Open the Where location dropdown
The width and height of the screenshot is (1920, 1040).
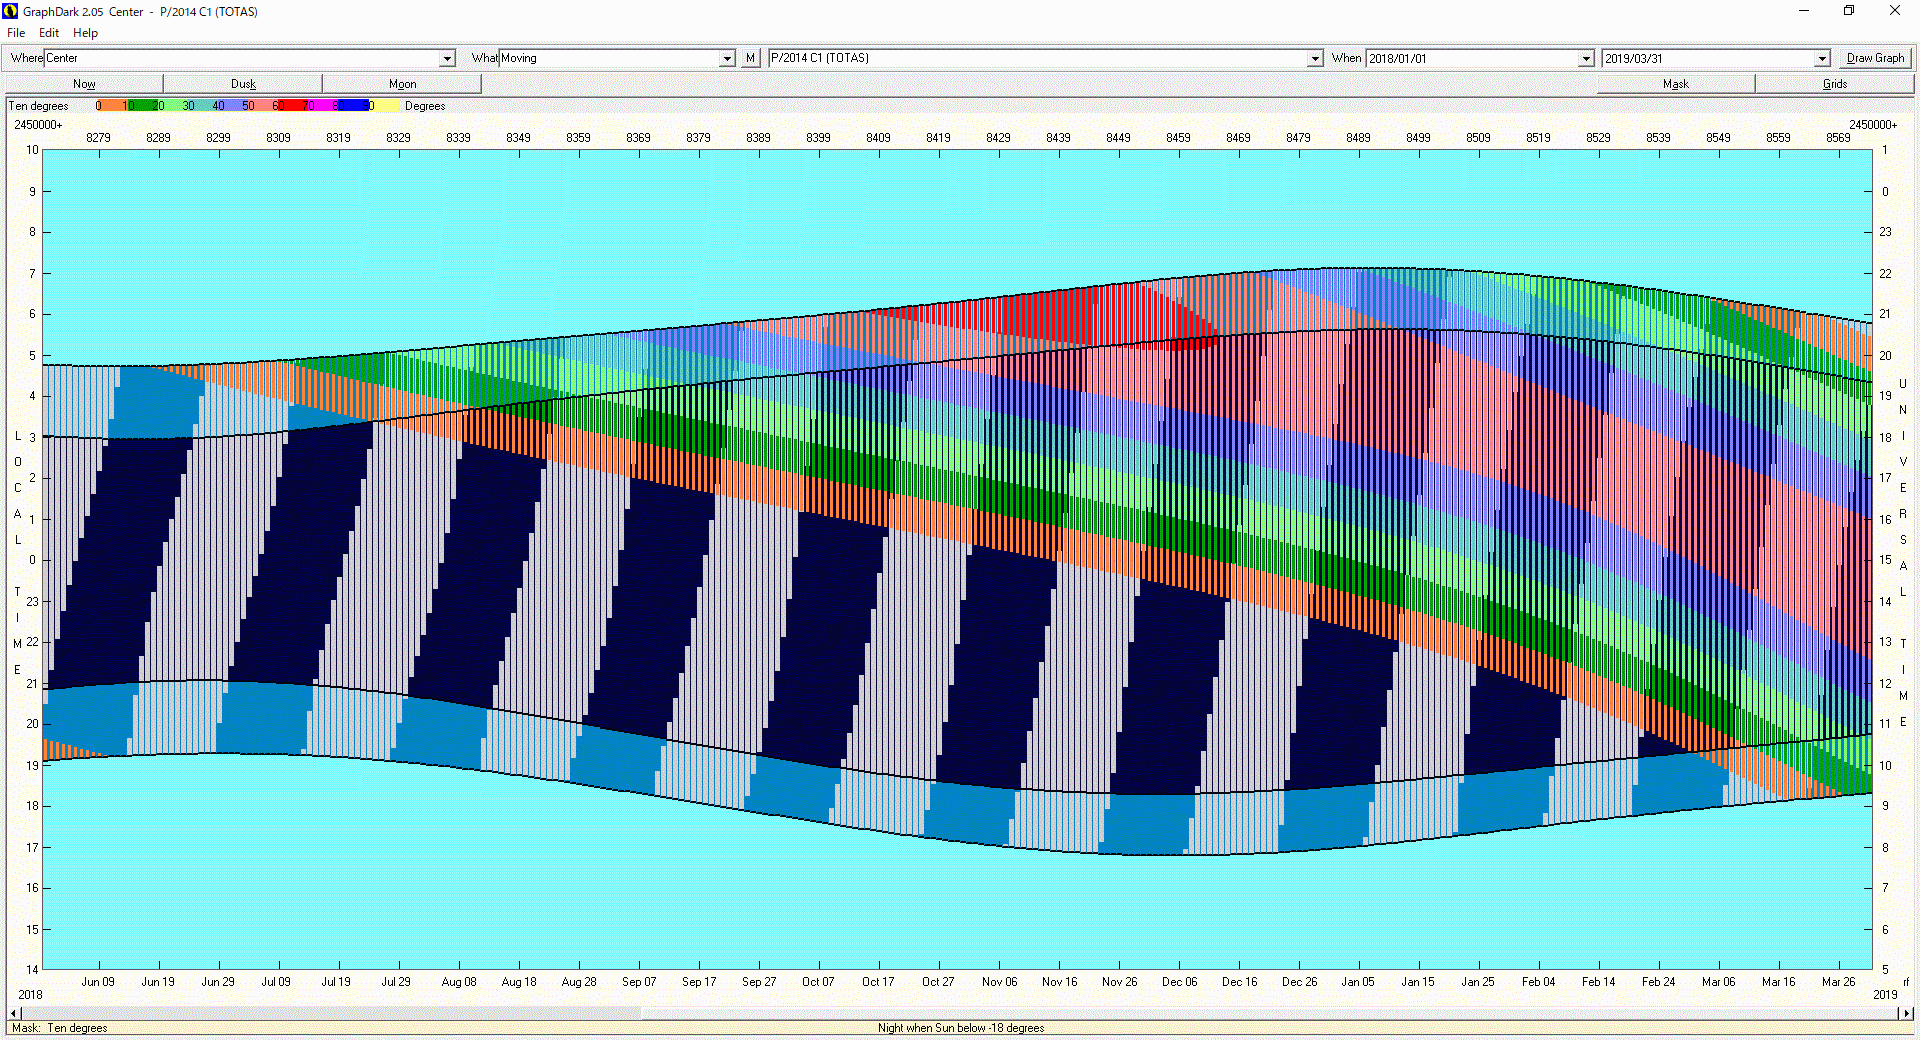[447, 59]
